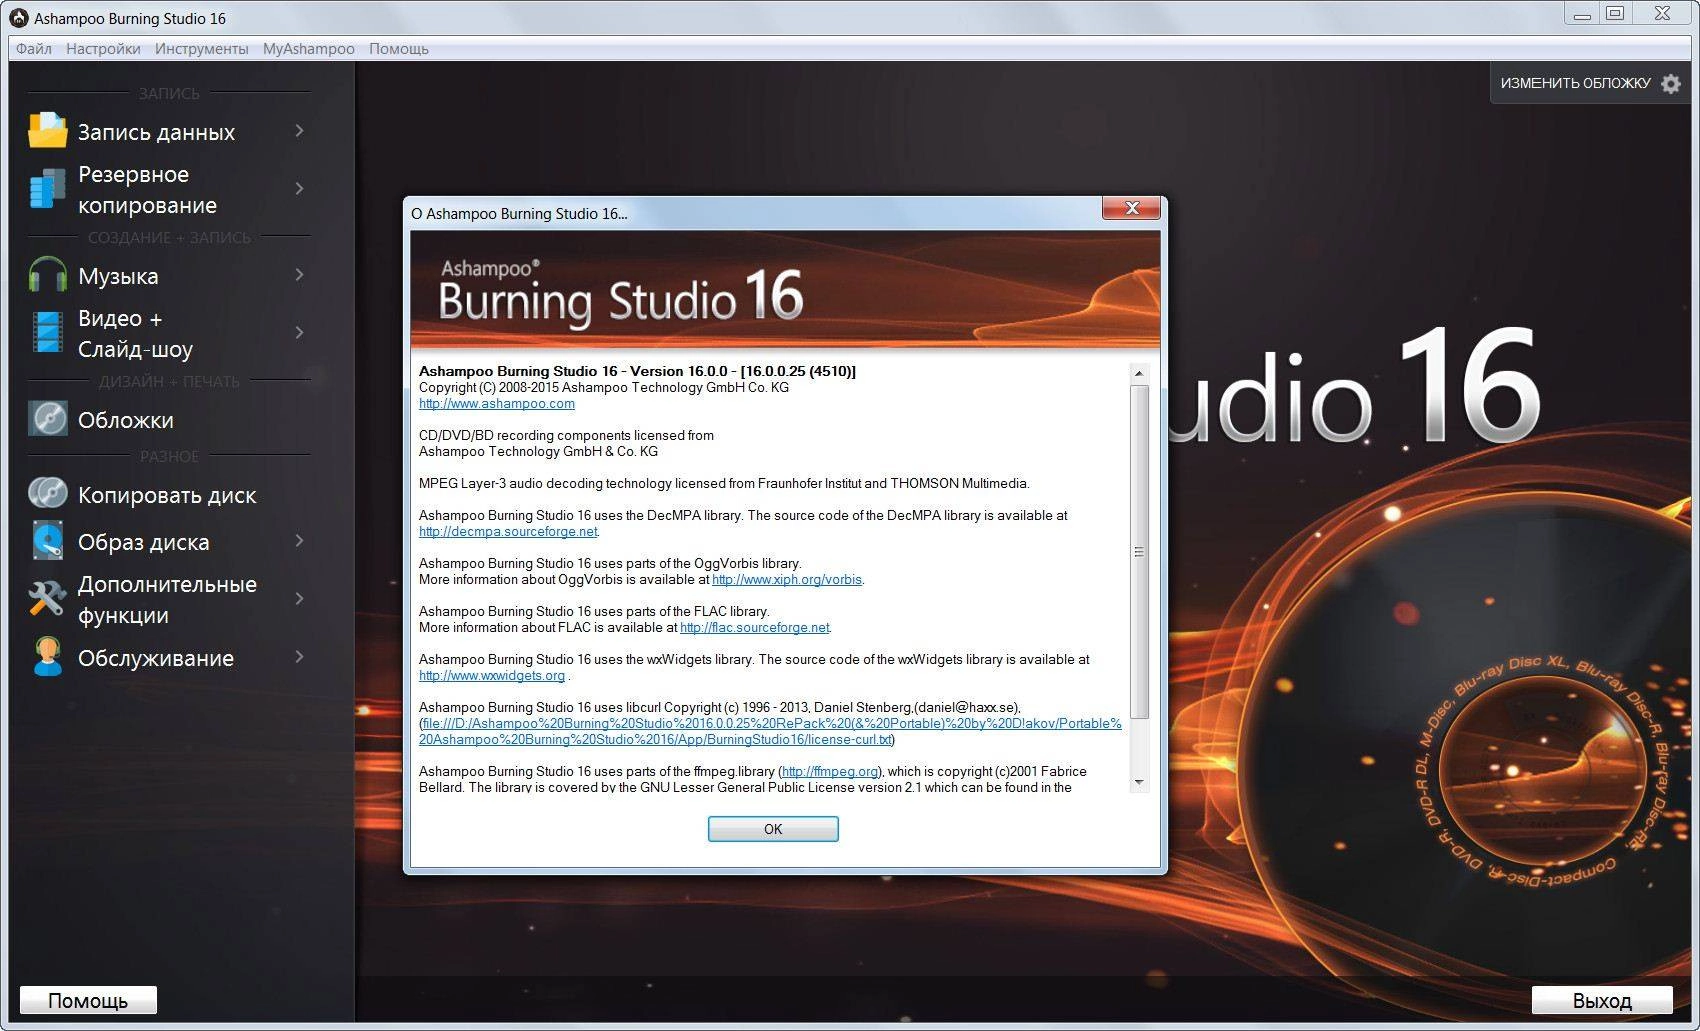Open the license-curl.txt file link
1700x1031 pixels.
tap(770, 732)
